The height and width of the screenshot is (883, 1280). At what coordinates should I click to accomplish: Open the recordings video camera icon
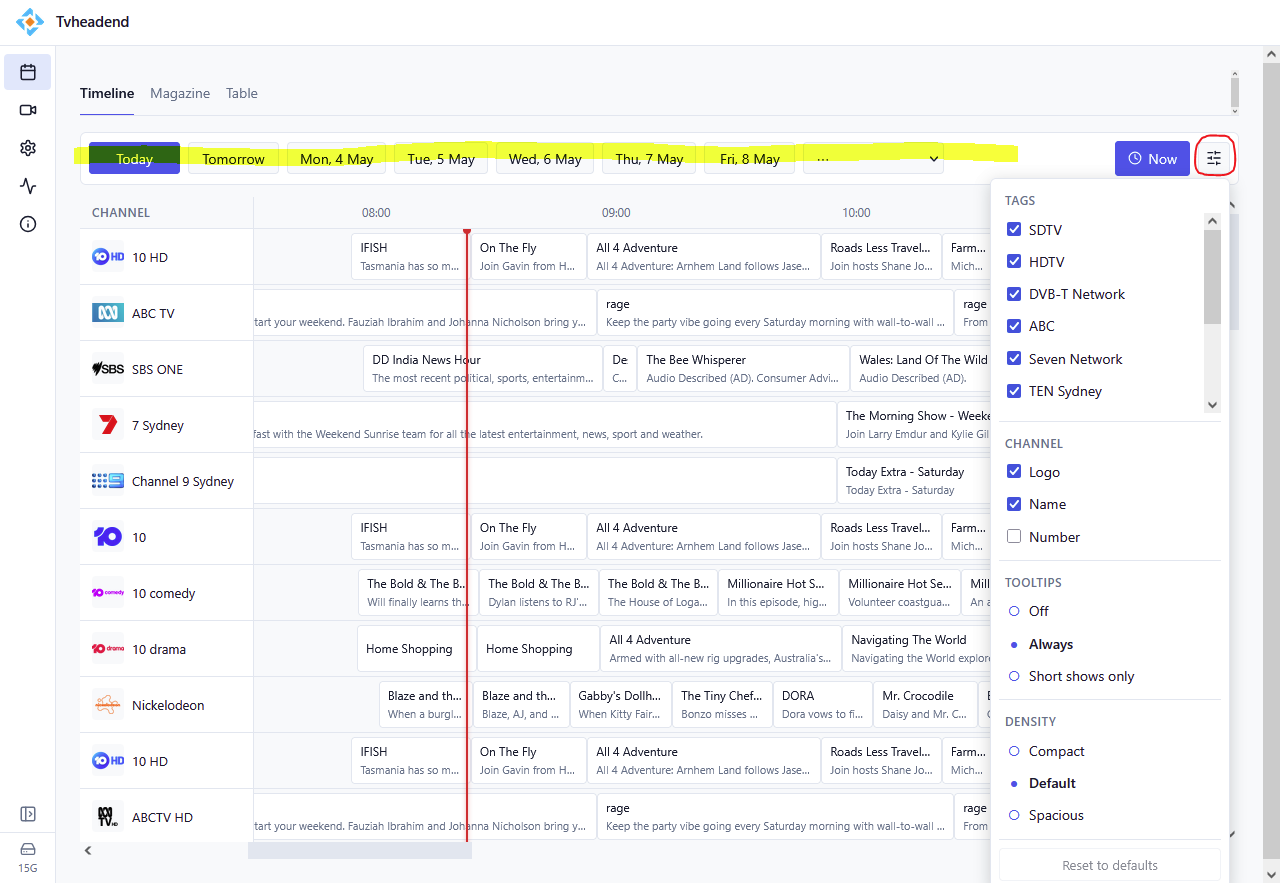28,110
